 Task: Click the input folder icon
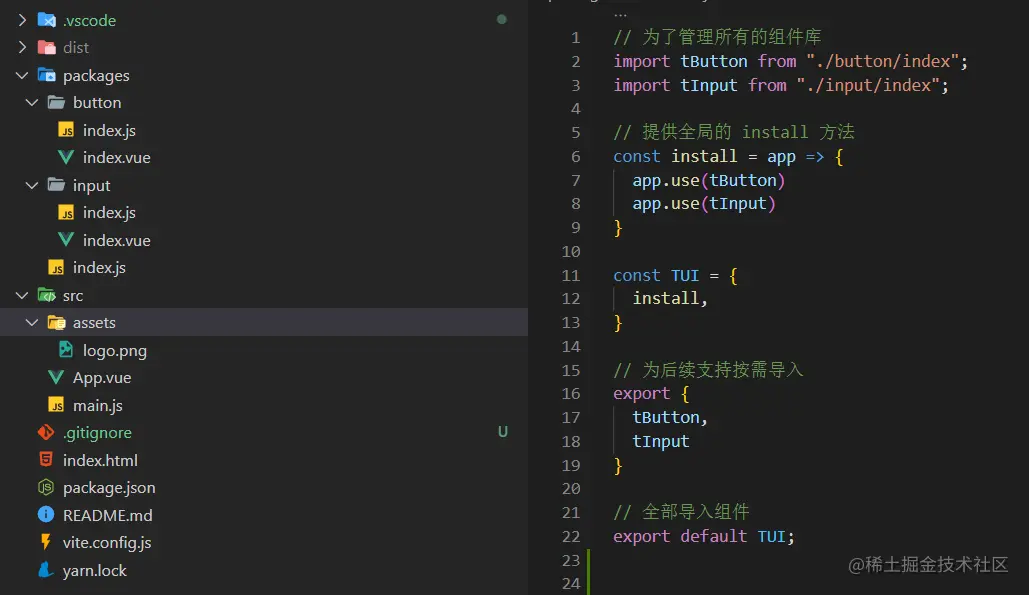pyautogui.click(x=56, y=185)
